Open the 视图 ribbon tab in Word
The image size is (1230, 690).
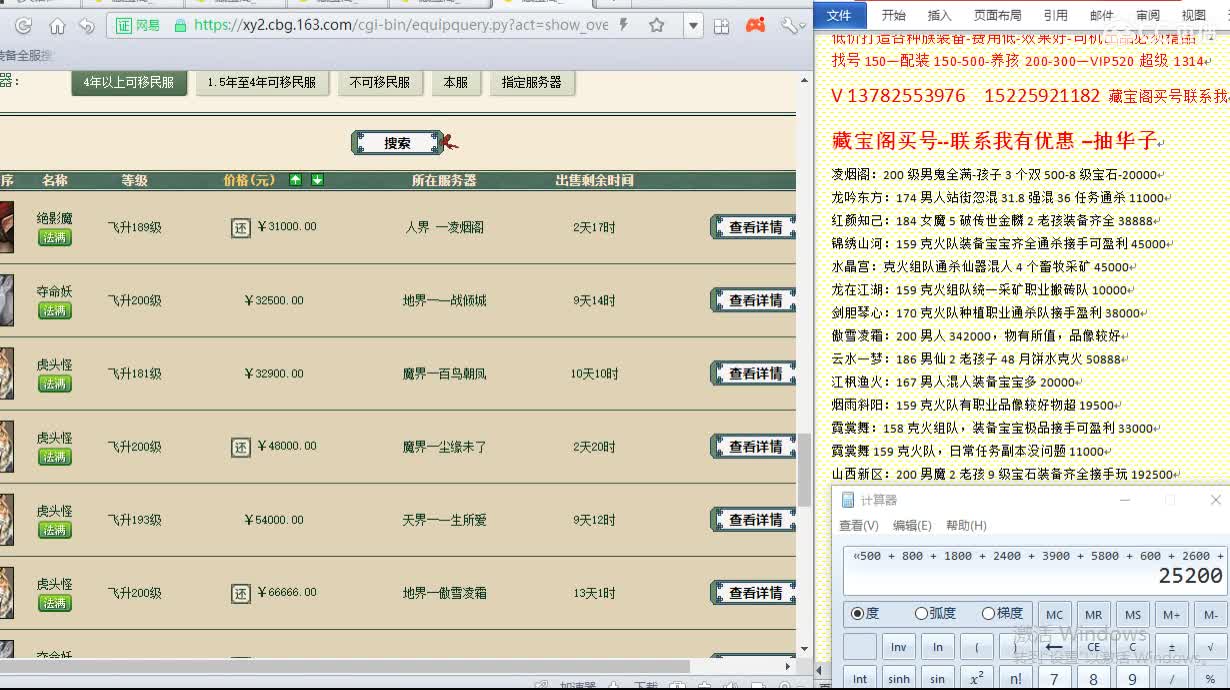coord(1194,15)
